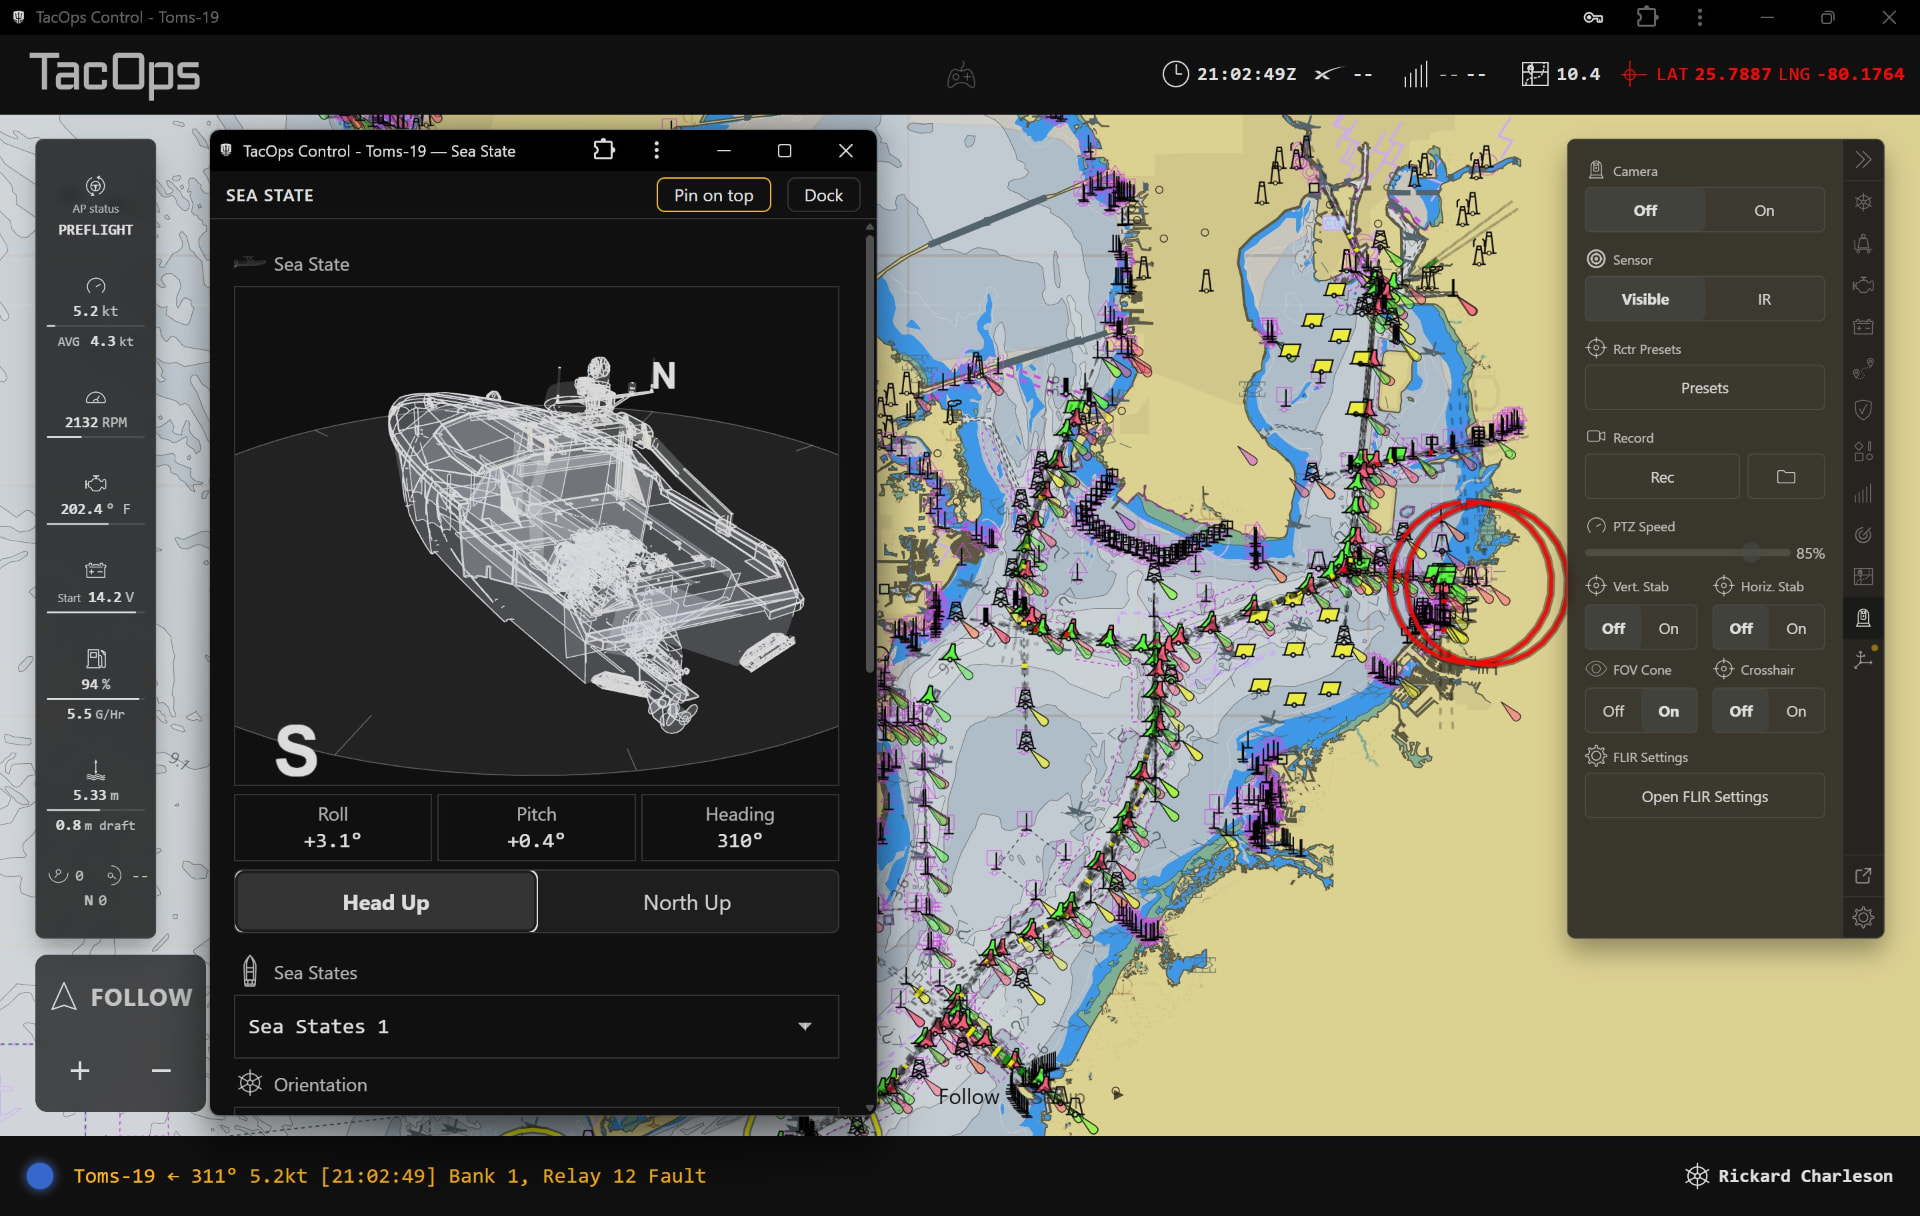Screen dimensions: 1920x1216
Task: Turn Camera On
Action: [x=1764, y=210]
